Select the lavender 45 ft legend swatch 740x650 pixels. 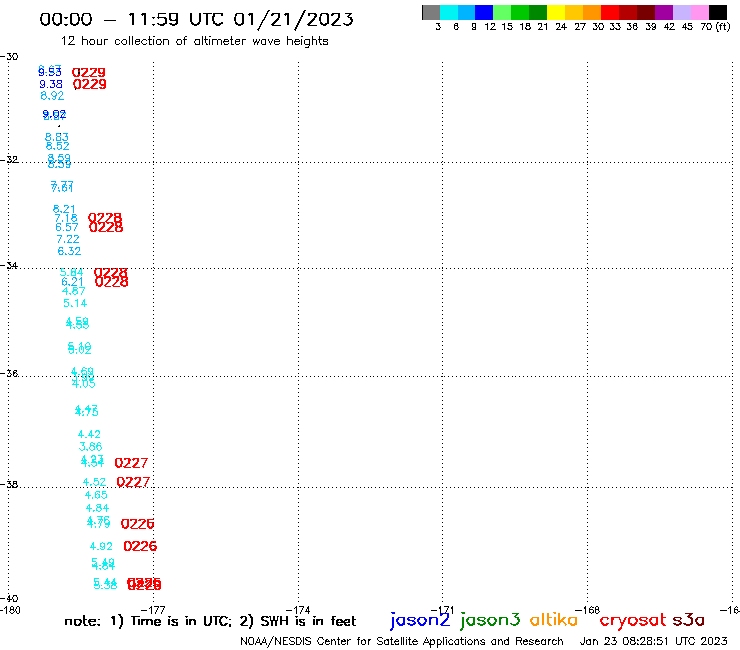tap(682, 12)
